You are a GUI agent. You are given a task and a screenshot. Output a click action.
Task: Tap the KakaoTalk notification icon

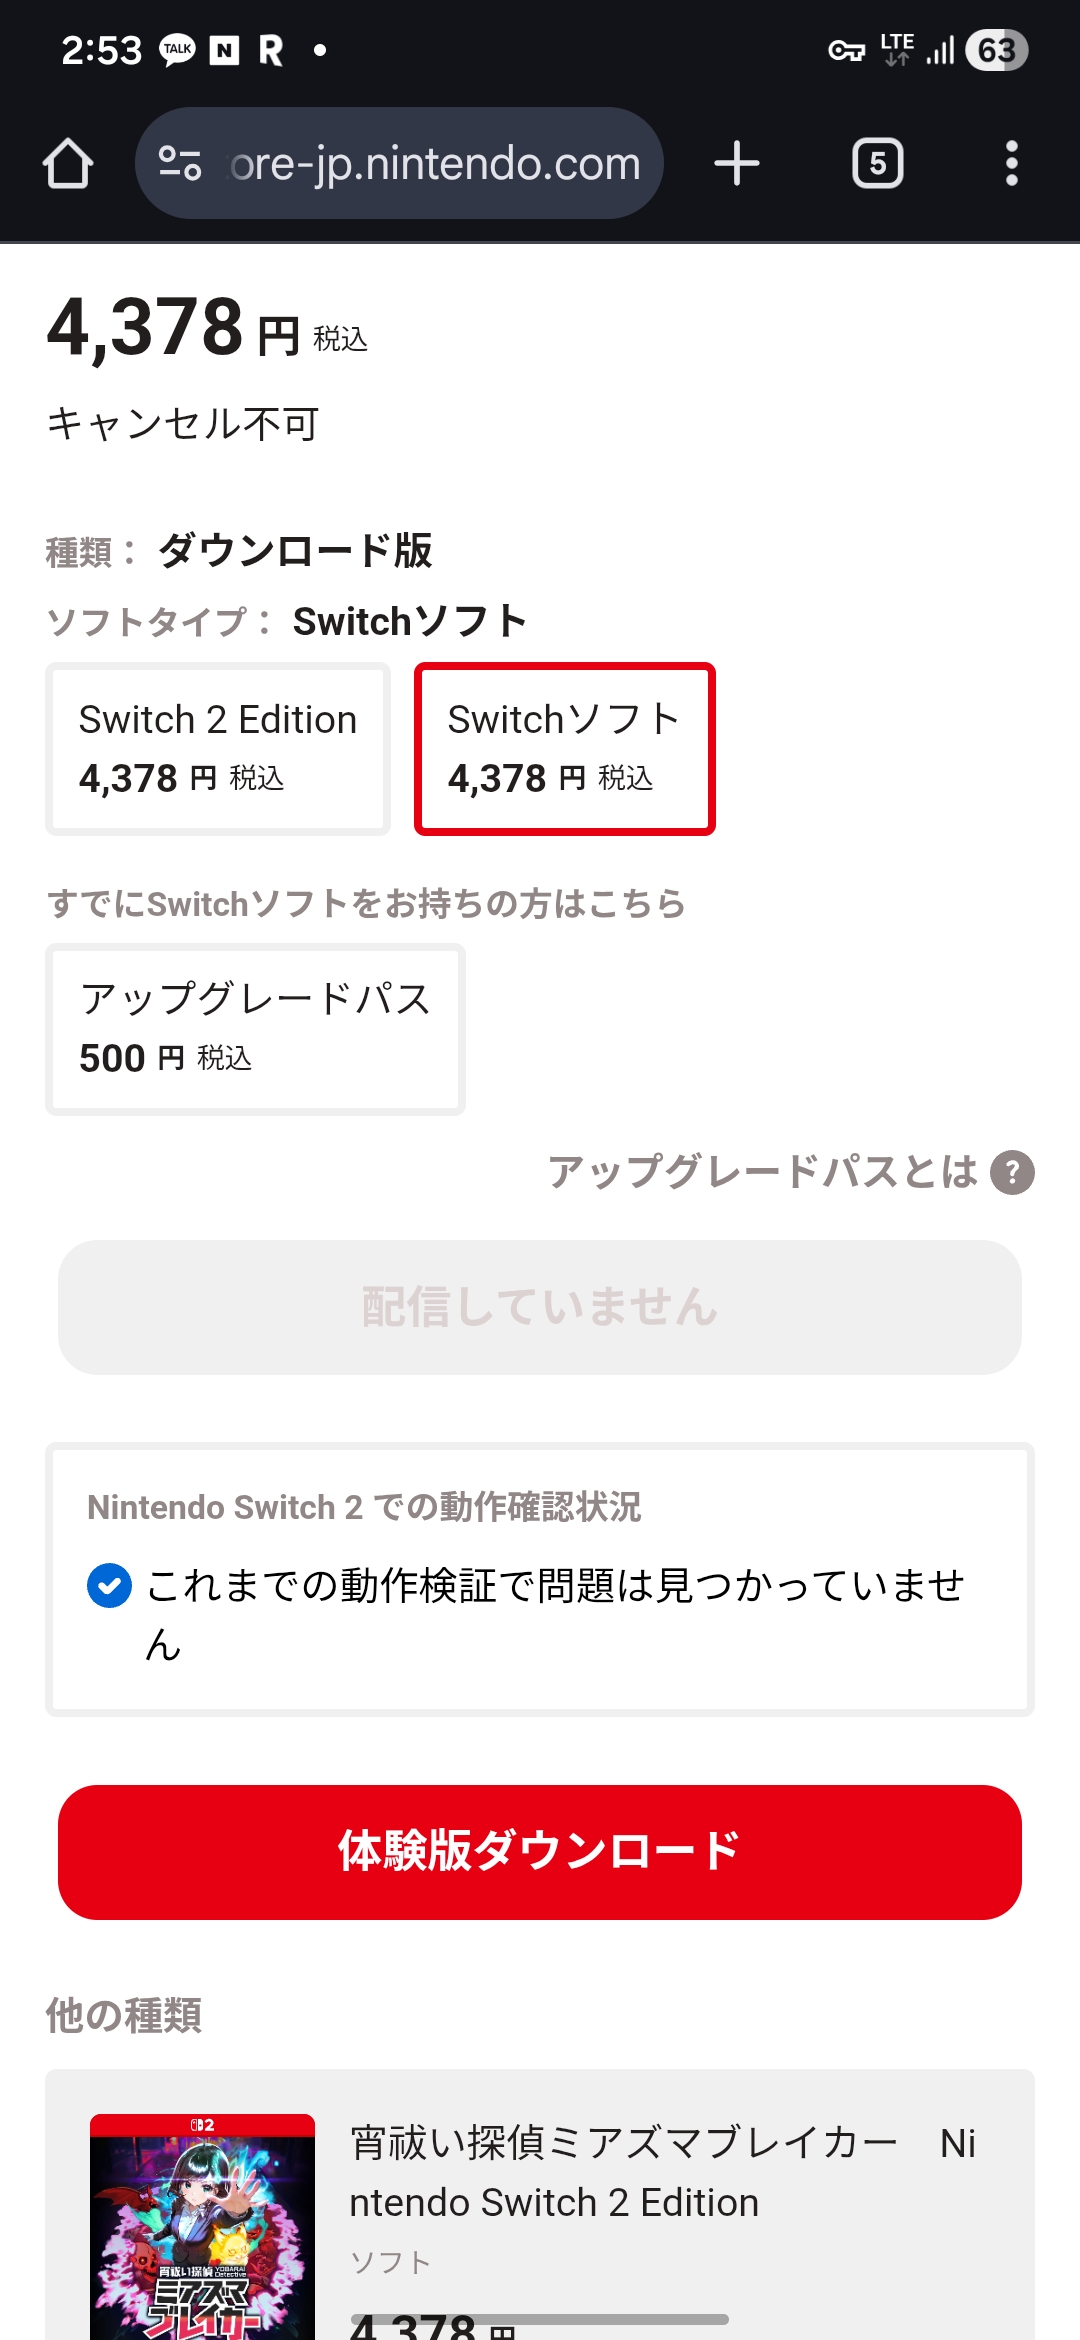177,50
